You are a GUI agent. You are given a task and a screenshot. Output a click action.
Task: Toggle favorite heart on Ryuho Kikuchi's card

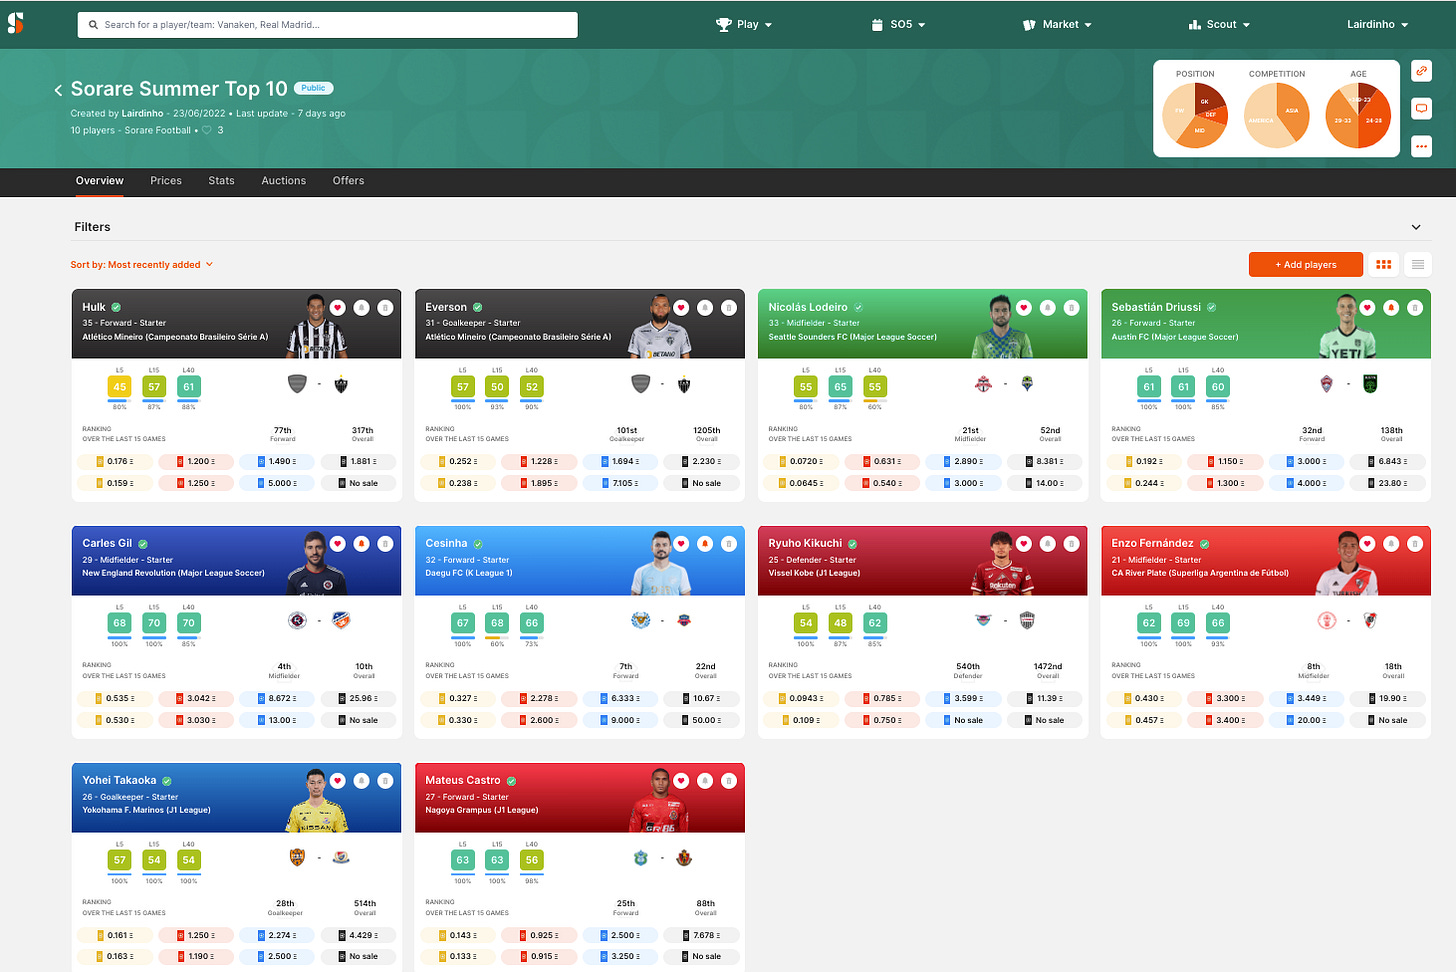(1024, 544)
